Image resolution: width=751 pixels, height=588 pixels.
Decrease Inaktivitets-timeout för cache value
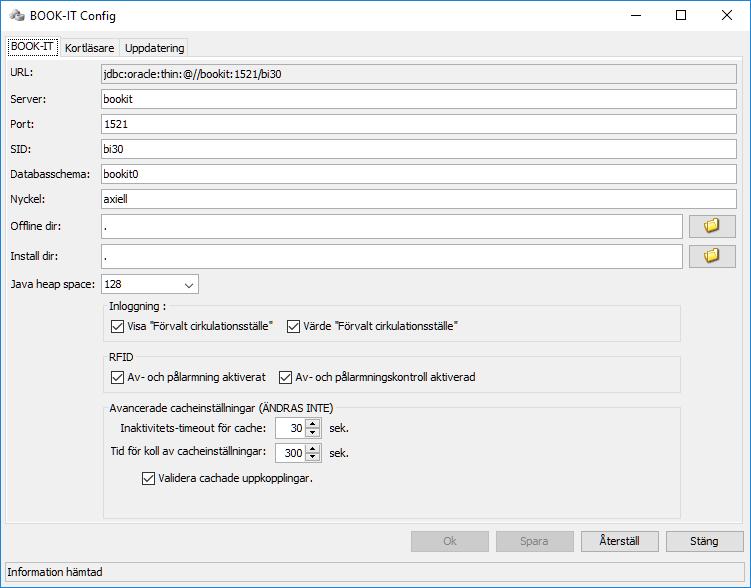[x=313, y=432]
